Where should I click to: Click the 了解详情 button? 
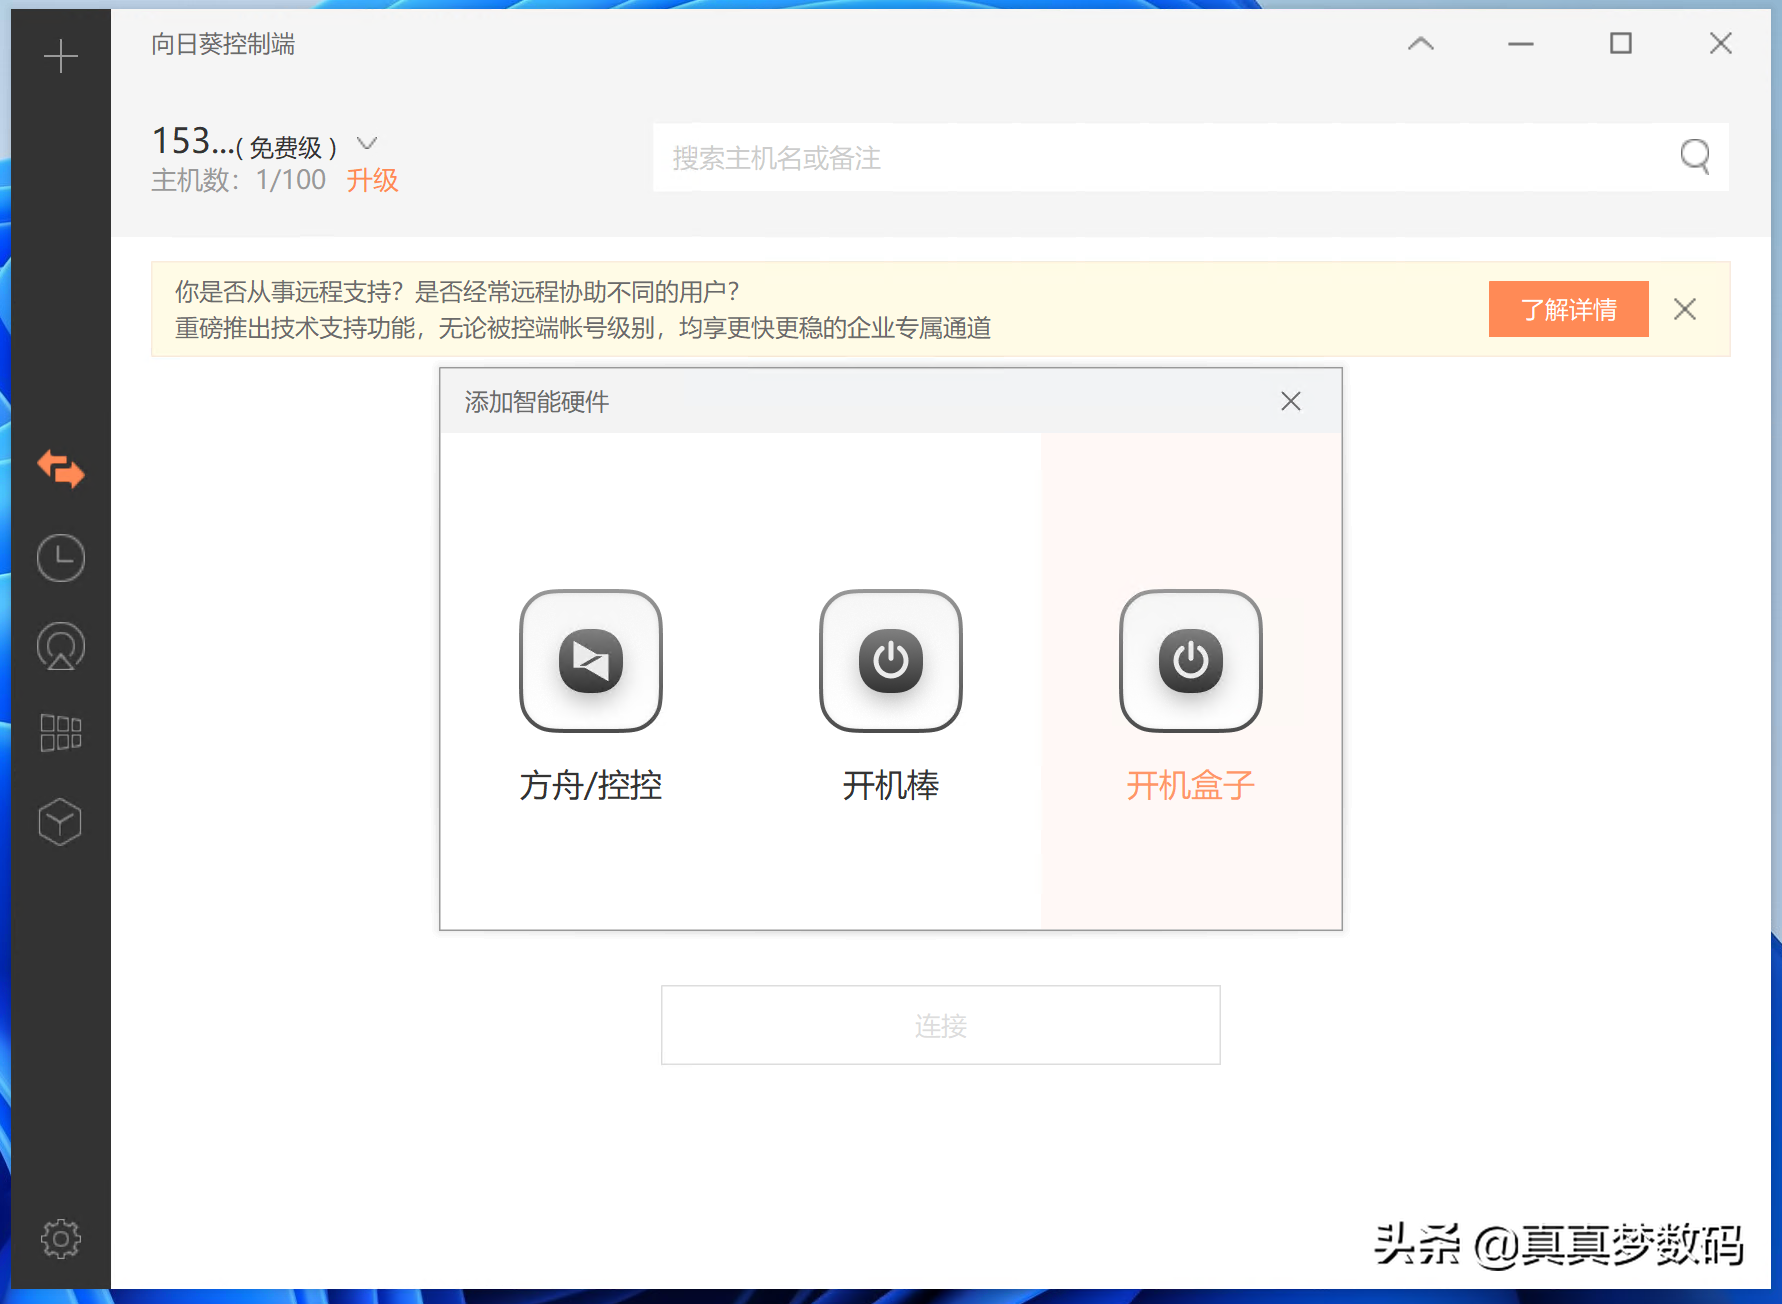point(1568,309)
